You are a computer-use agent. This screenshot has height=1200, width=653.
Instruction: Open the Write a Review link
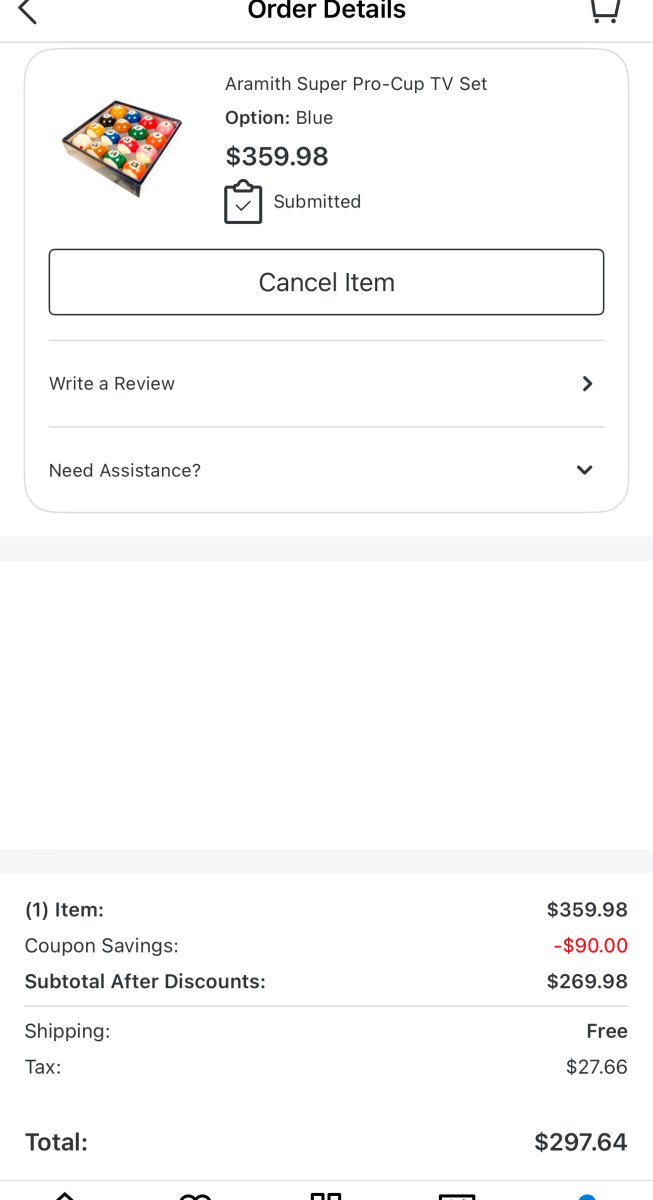112,384
